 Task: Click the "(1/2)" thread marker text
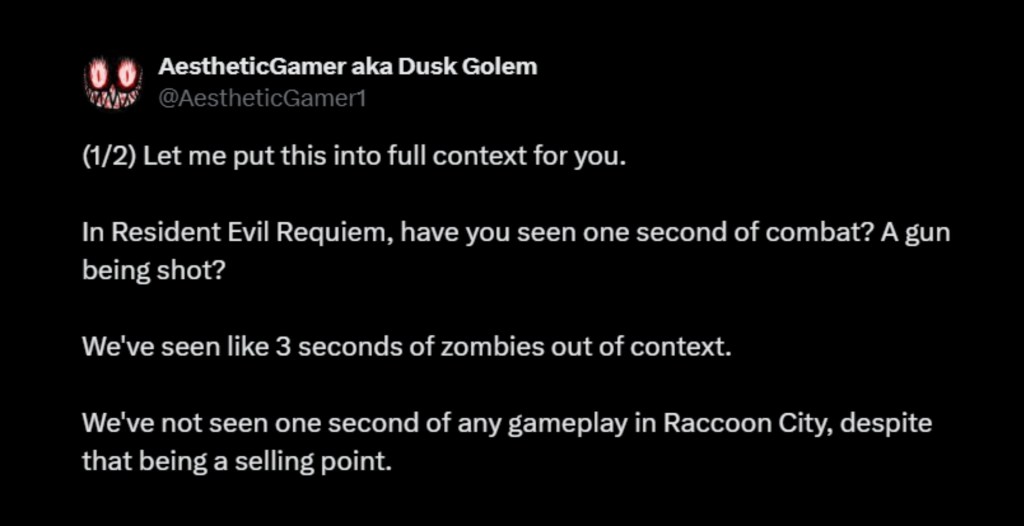109,162
